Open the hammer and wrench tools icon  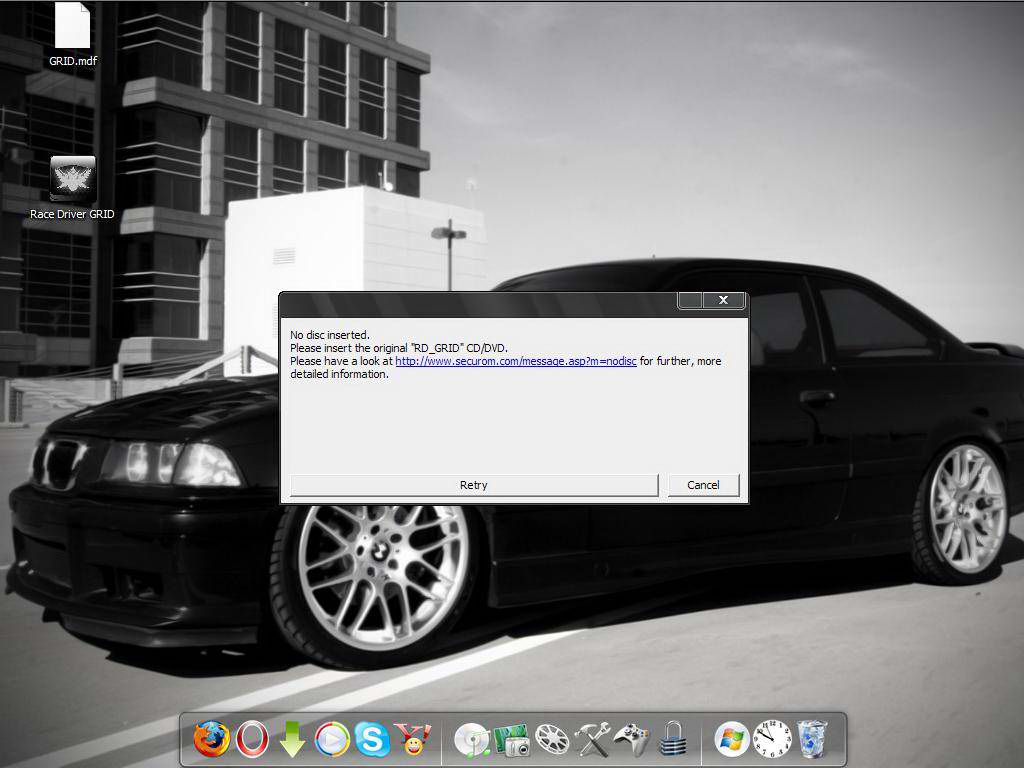point(592,740)
